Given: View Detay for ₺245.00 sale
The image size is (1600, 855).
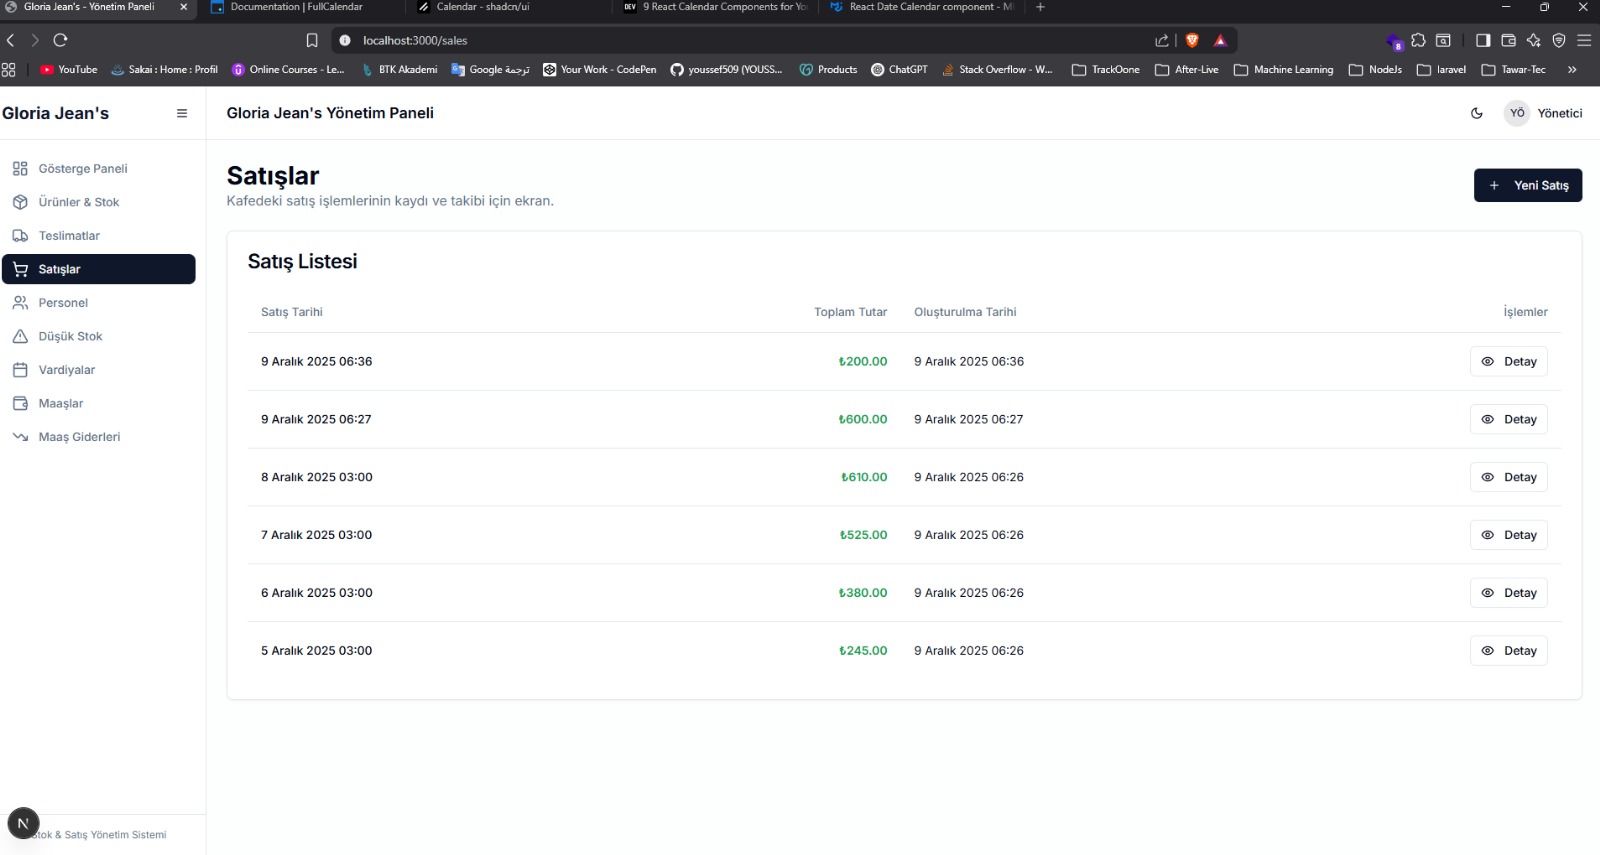Looking at the screenshot, I should point(1508,651).
